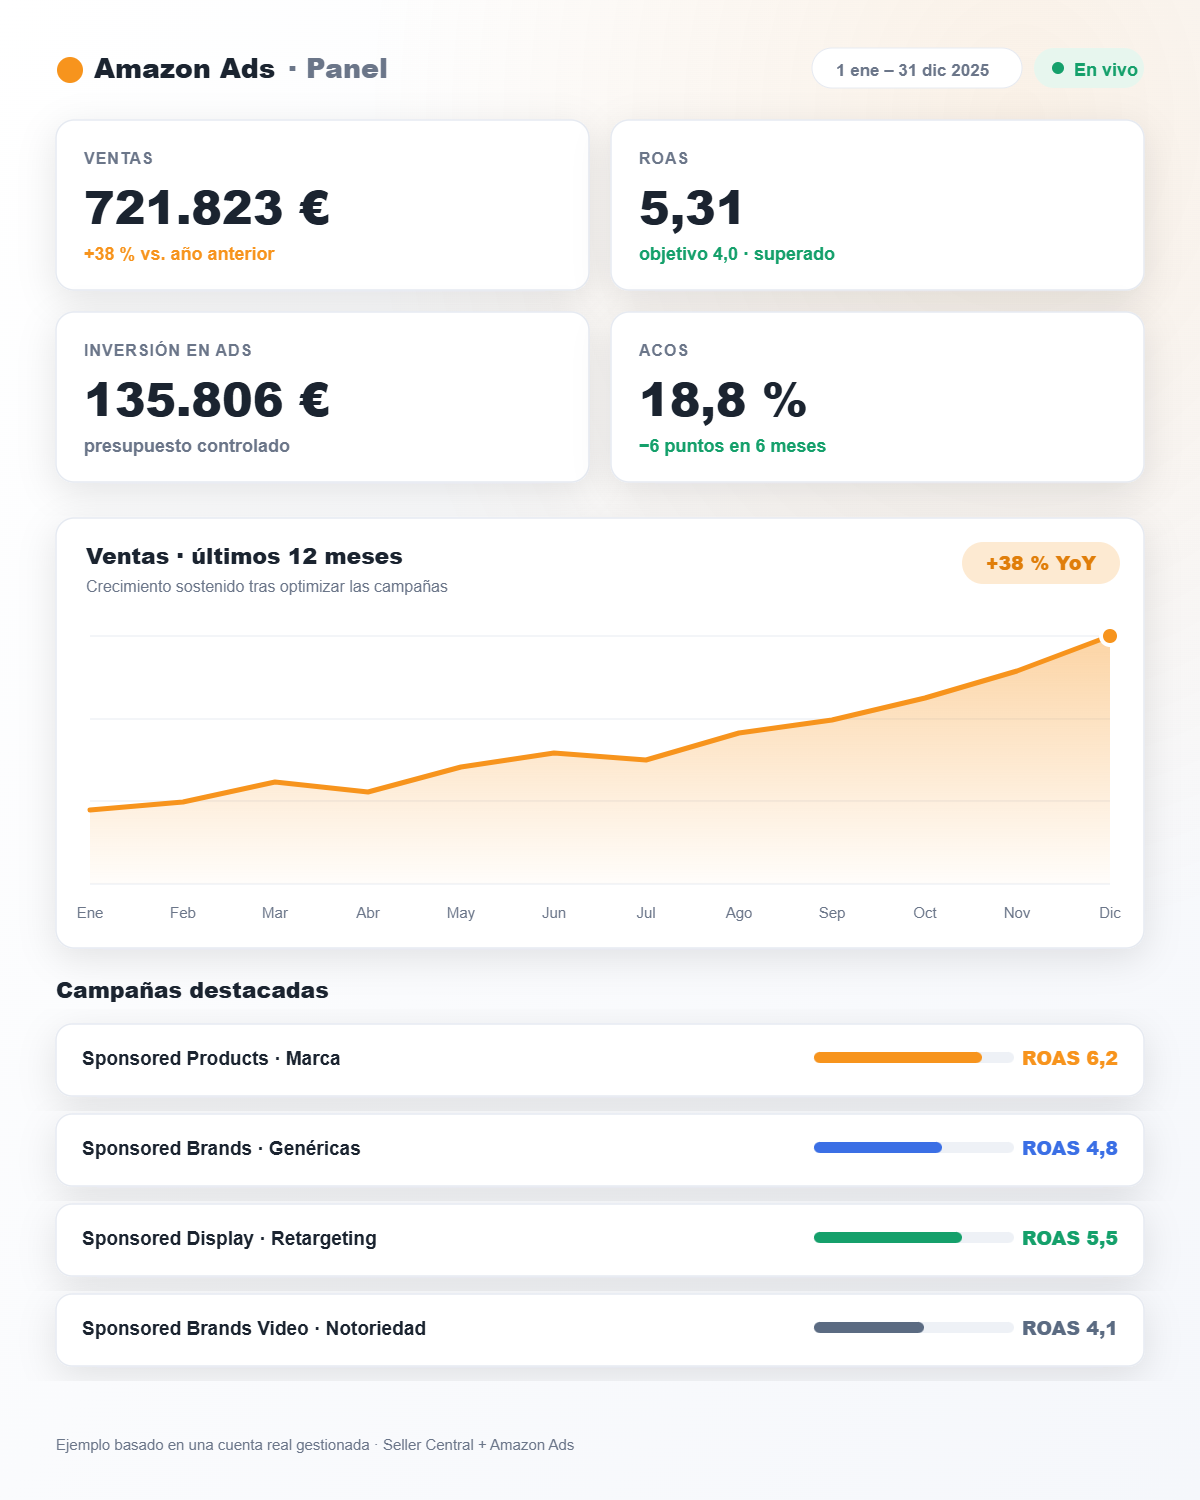Image resolution: width=1200 pixels, height=1500 pixels.
Task: Click the Dic axis label
Action: pyautogui.click(x=1110, y=913)
